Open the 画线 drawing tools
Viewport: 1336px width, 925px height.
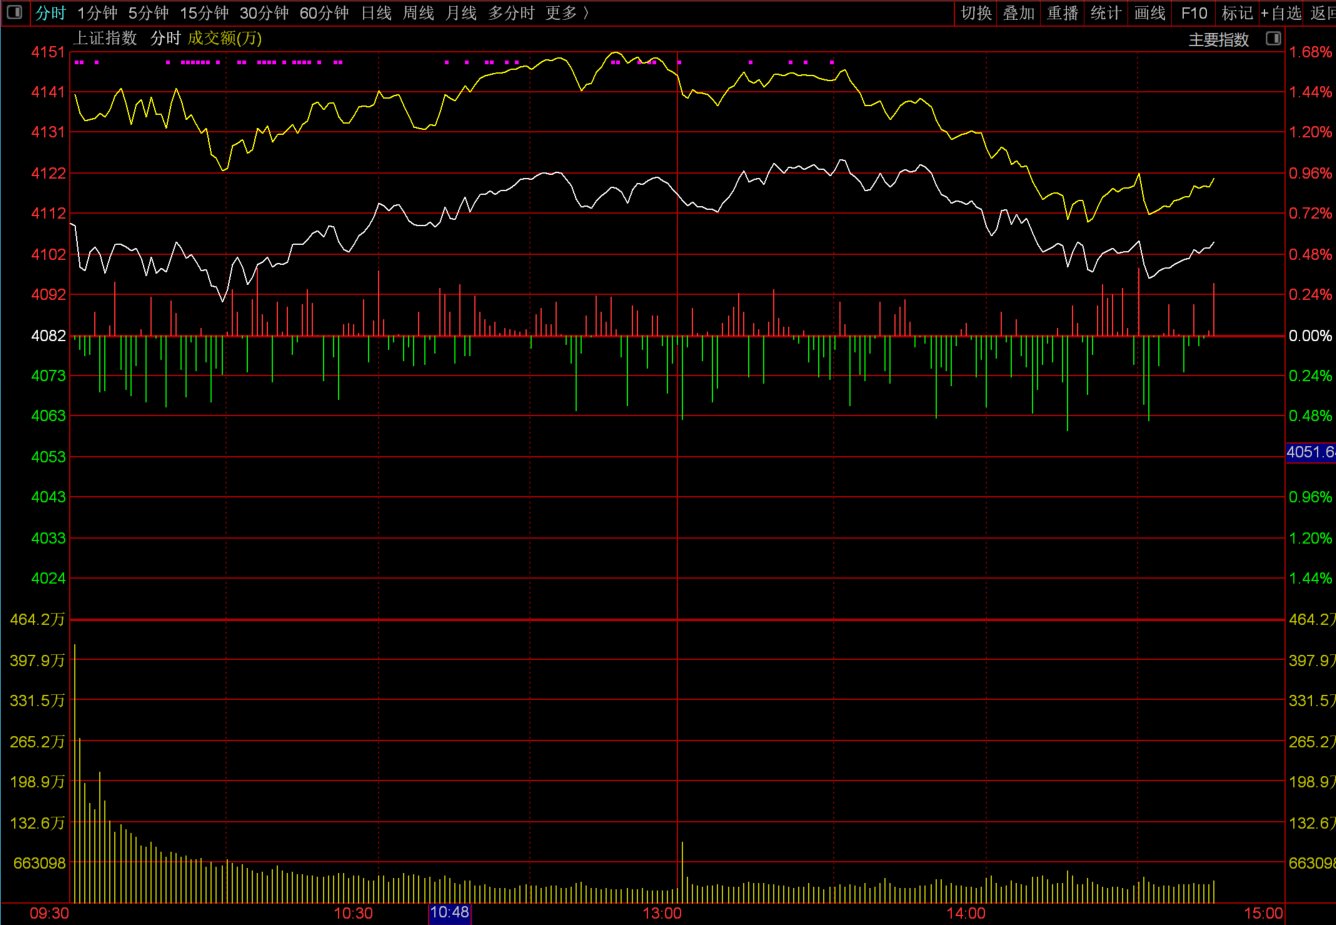click(x=1150, y=13)
